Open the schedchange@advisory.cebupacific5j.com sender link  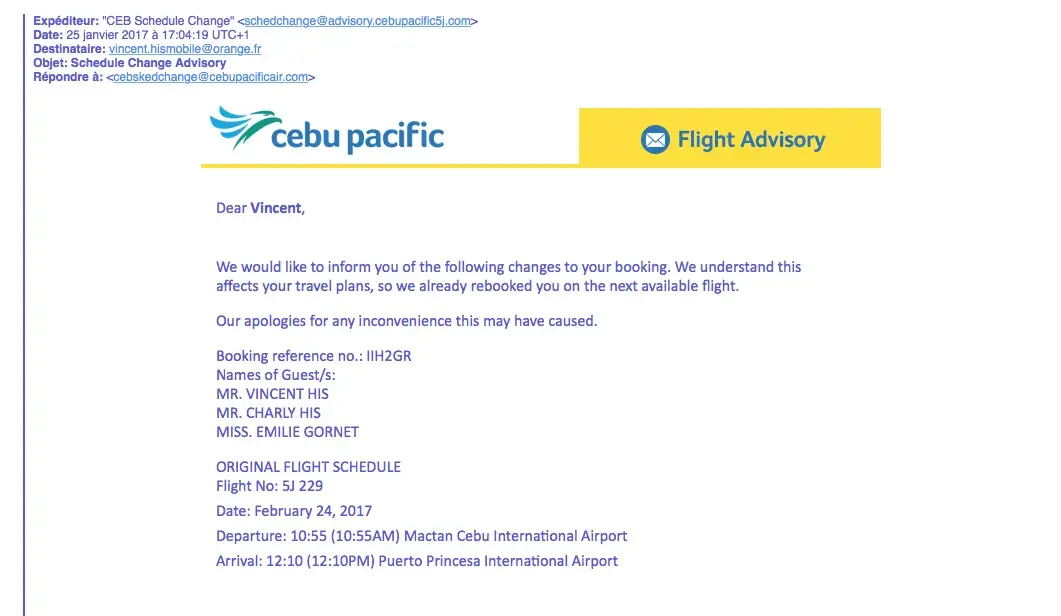click(357, 21)
